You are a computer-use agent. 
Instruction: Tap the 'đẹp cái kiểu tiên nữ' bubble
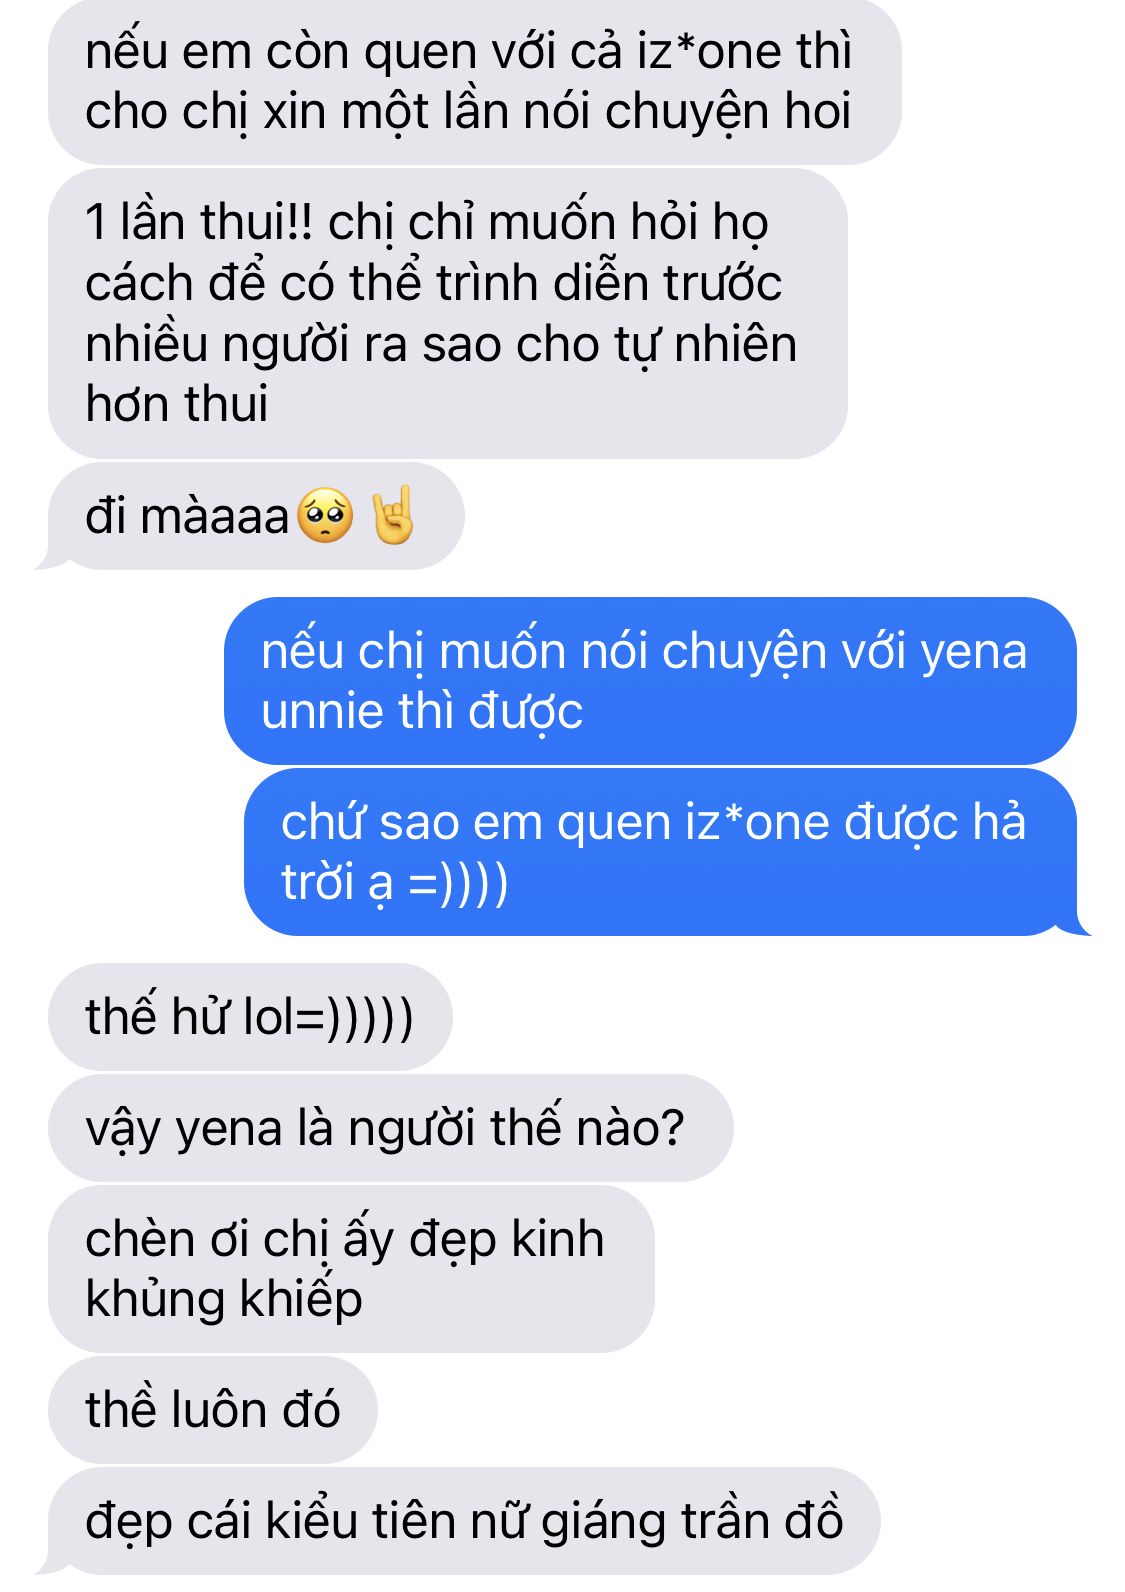464,1522
